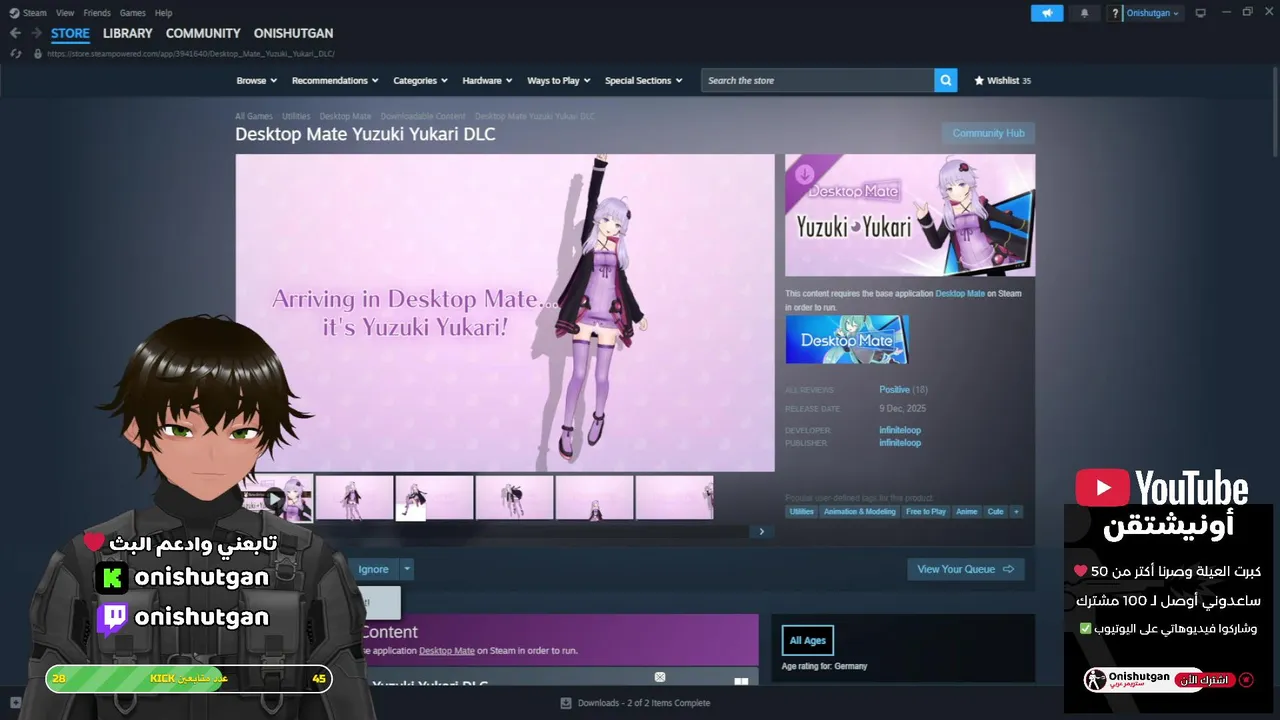Open the ONISHUTGAN profile tab
Screen dimensions: 1280x720
click(x=293, y=33)
